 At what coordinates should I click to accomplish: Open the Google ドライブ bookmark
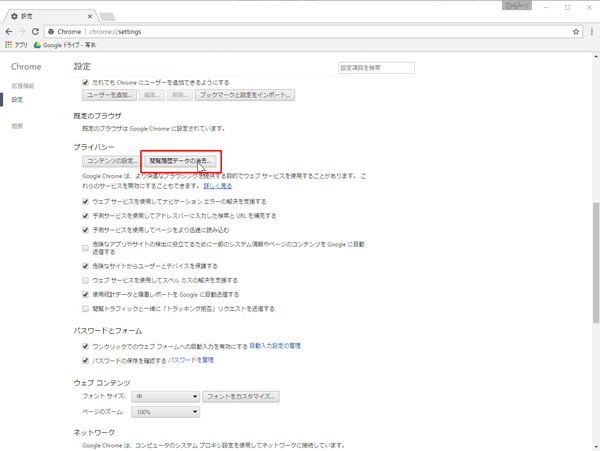(x=65, y=45)
